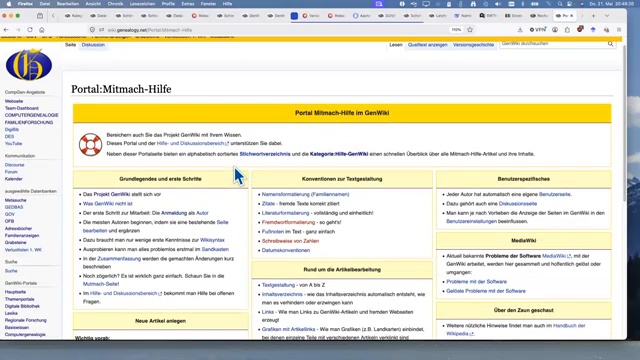Open Hauptseite in the sidebar
Viewport: 640px width, 360px height.
click(15, 292)
